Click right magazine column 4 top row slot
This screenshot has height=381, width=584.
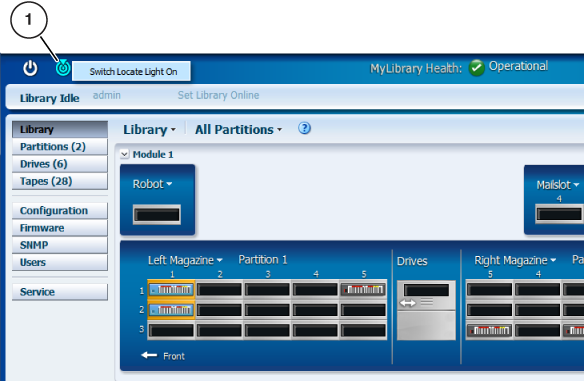click(x=538, y=290)
